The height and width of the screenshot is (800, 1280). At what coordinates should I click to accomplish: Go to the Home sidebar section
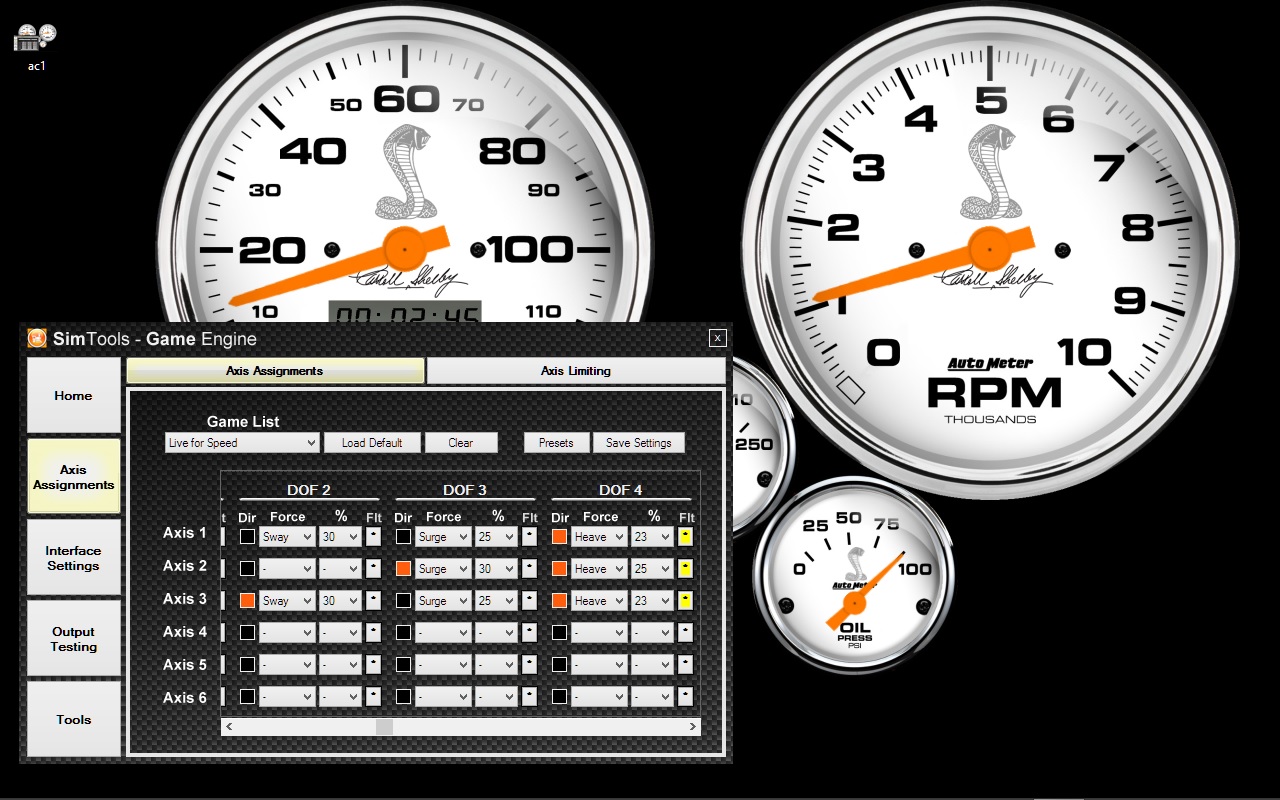[x=73, y=396]
